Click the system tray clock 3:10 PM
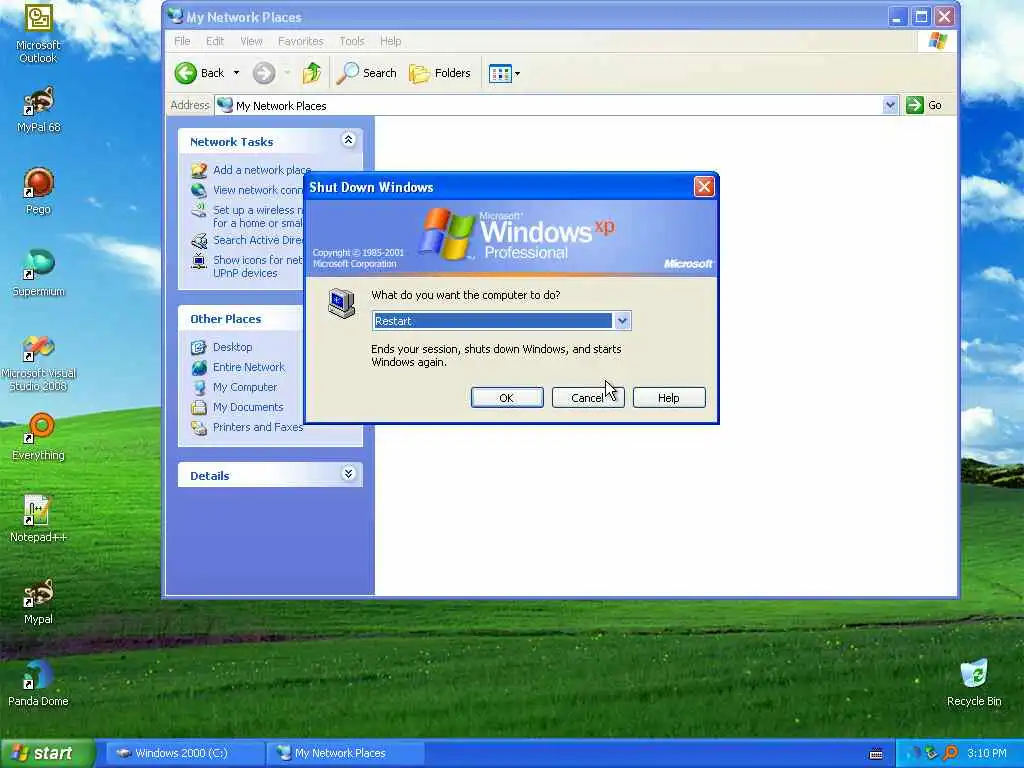This screenshot has width=1024, height=768. point(987,753)
